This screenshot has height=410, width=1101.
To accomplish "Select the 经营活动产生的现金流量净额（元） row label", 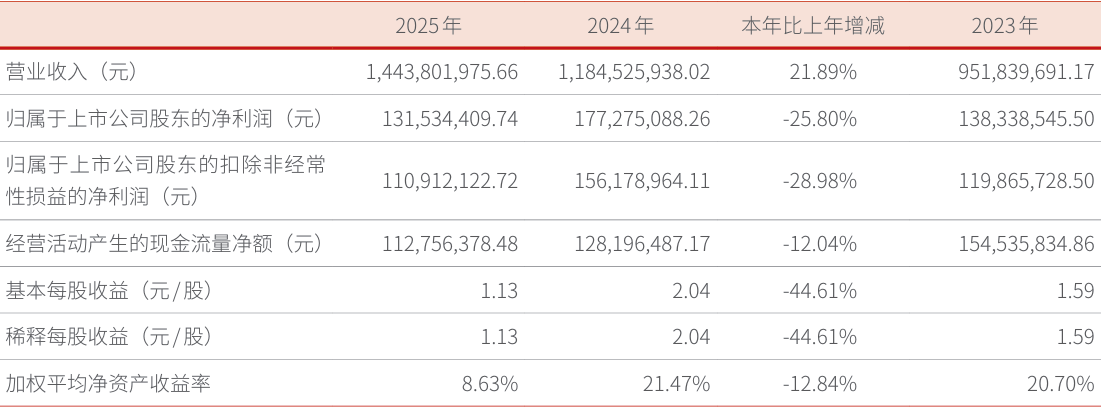I will 165,243.
